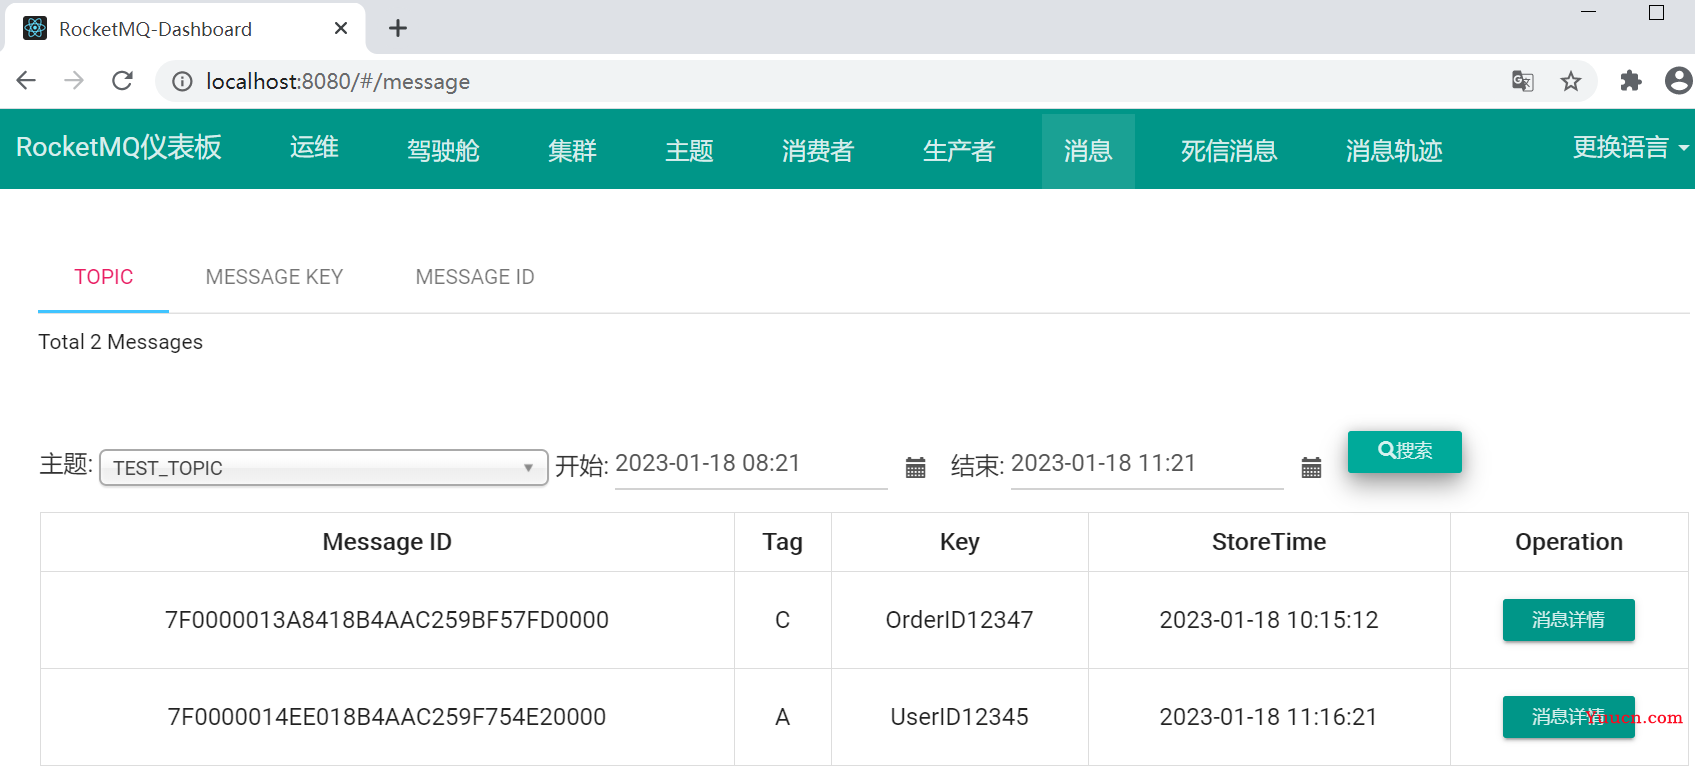Open the browser profile avatar
Screen dimensions: 1695x772
pos(1679,81)
